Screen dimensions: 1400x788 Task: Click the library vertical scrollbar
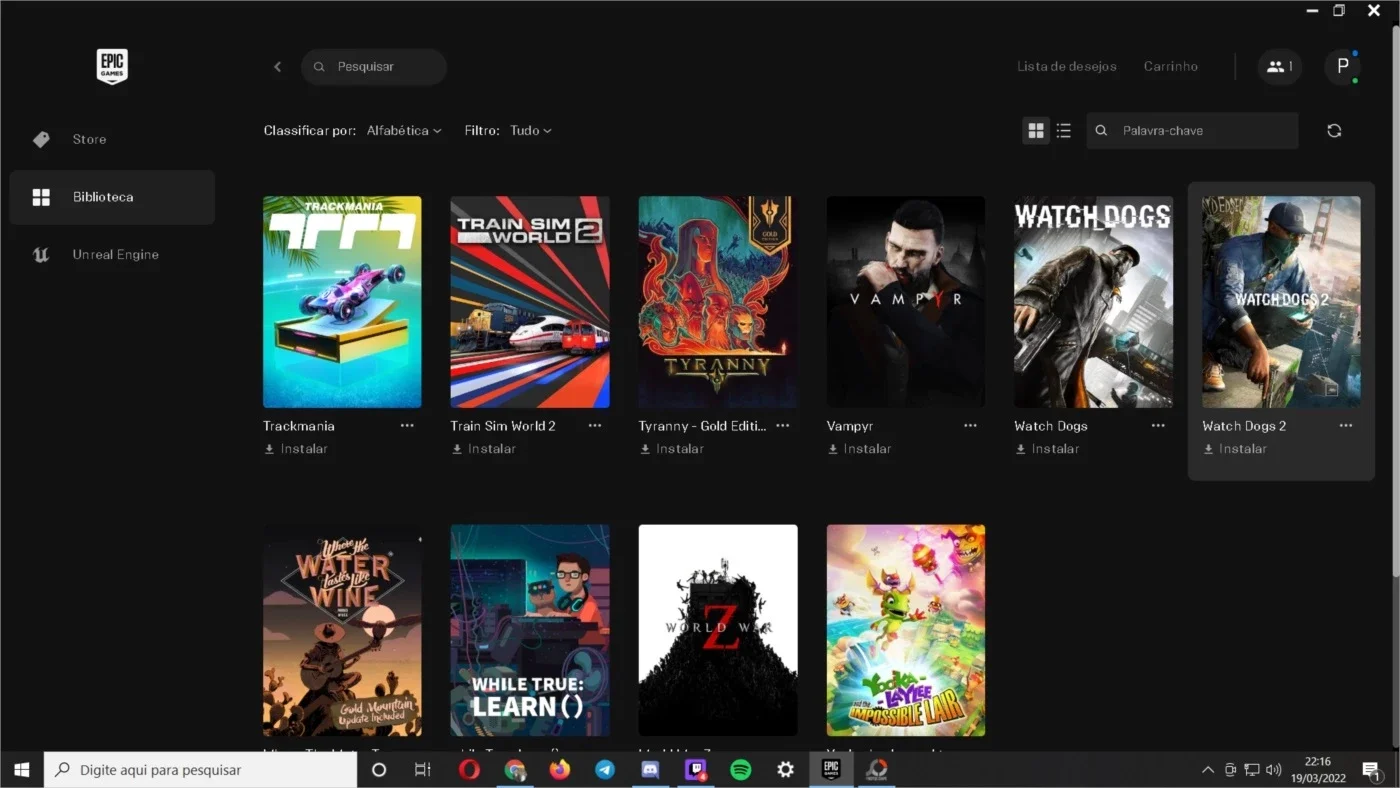1395,302
